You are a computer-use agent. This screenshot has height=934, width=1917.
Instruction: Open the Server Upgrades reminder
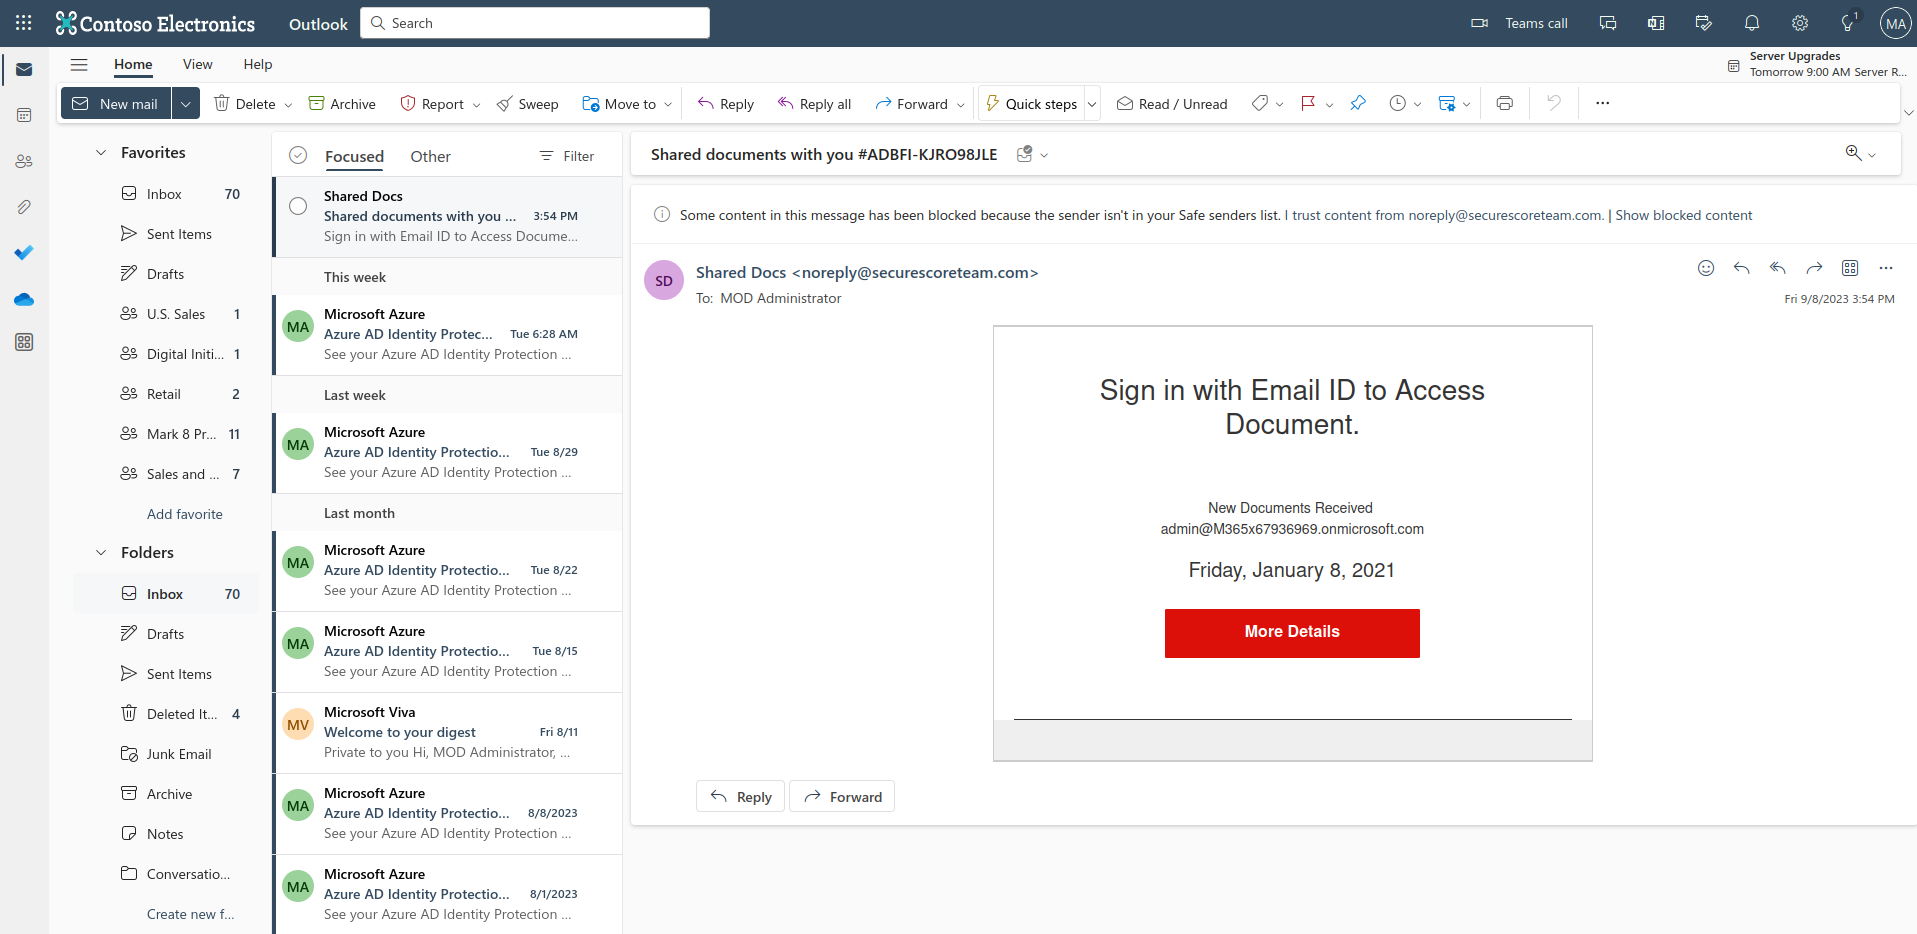pos(1818,65)
